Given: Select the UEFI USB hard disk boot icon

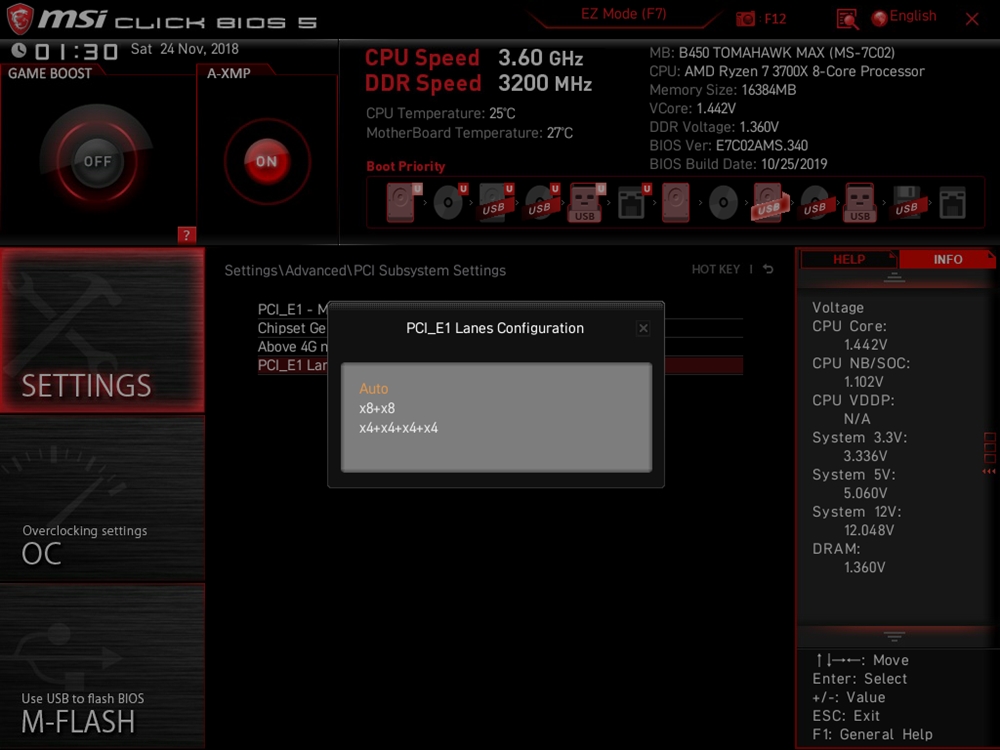Looking at the screenshot, I should click(x=496, y=202).
